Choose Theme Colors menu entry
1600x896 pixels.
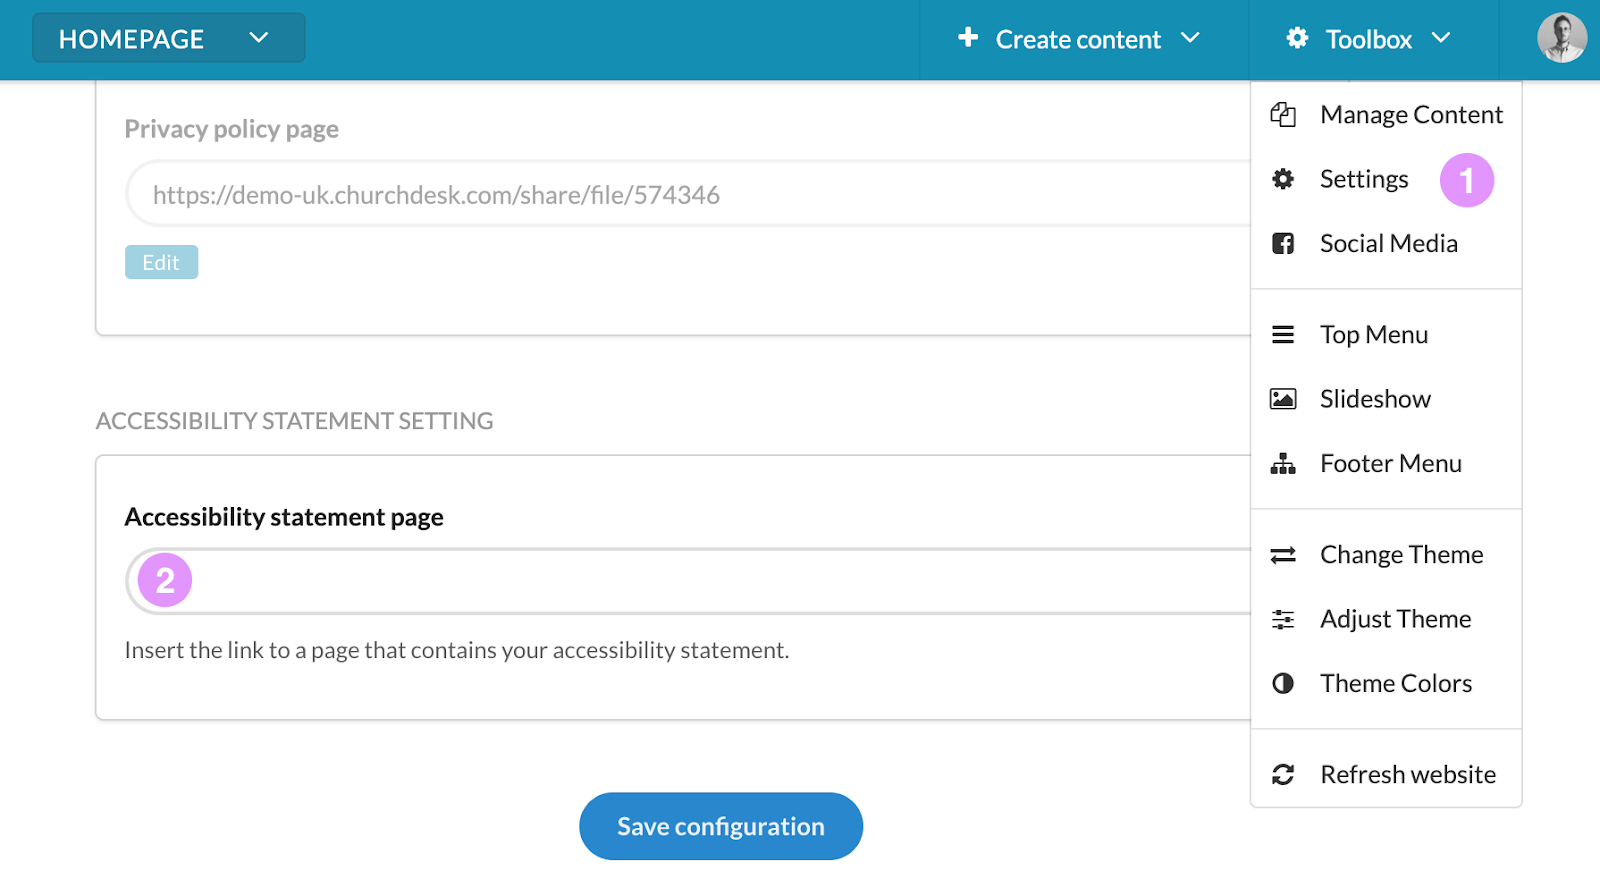tap(1395, 684)
